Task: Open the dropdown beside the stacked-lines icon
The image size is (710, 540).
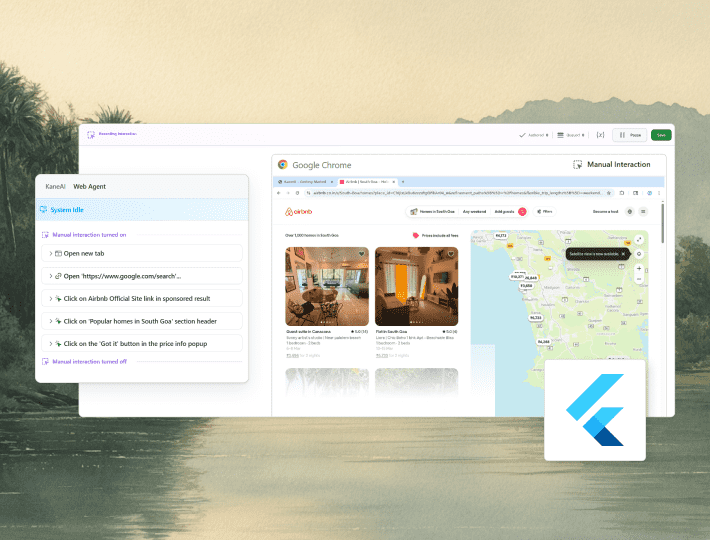Action: (x=571, y=135)
